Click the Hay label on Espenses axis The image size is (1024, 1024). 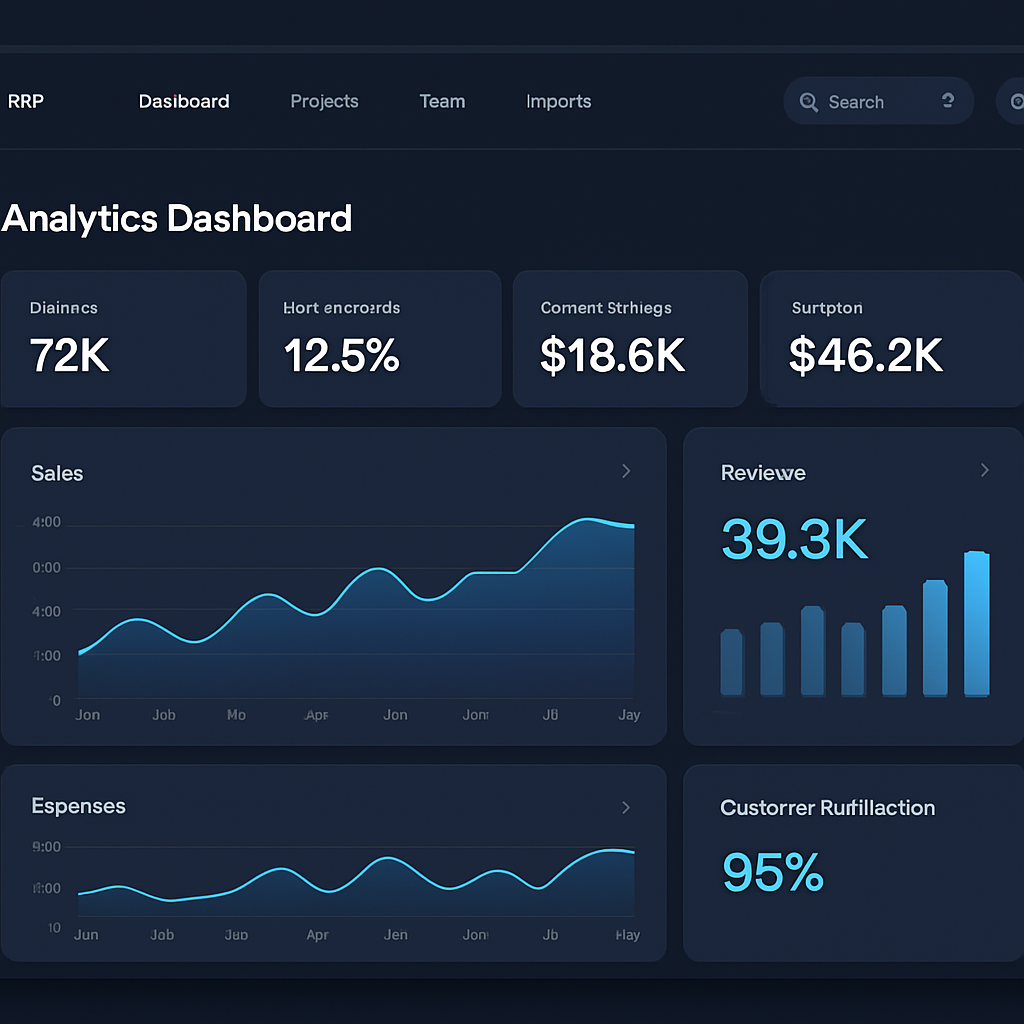pyautogui.click(x=628, y=935)
